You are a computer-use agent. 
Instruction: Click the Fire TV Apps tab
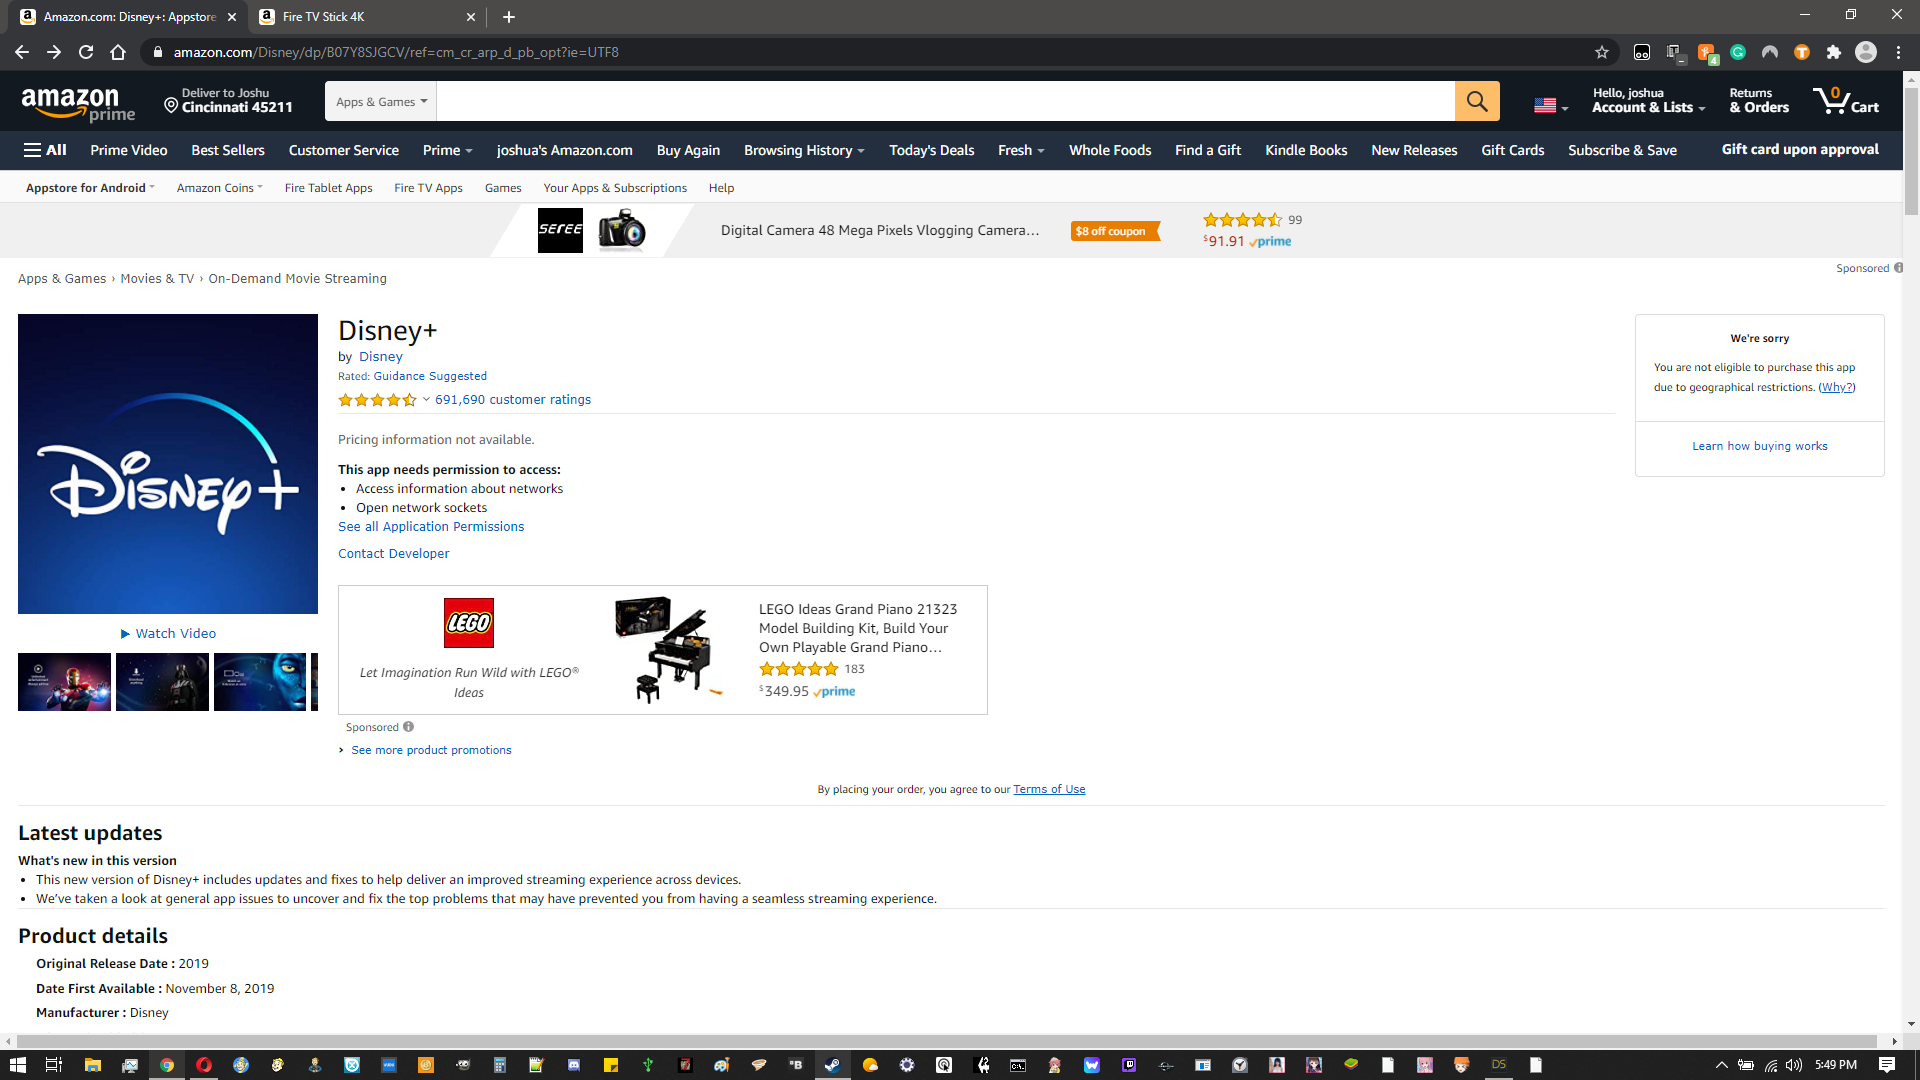427,187
